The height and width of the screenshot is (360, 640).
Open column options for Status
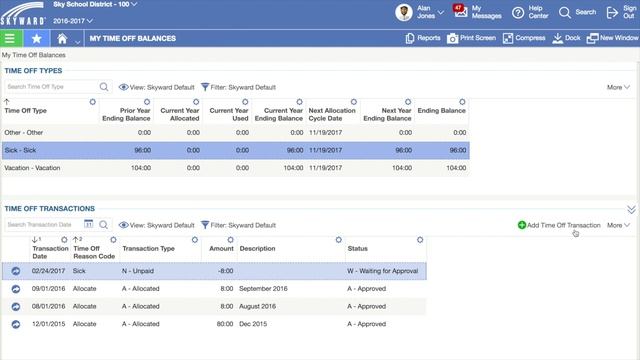tap(420, 240)
